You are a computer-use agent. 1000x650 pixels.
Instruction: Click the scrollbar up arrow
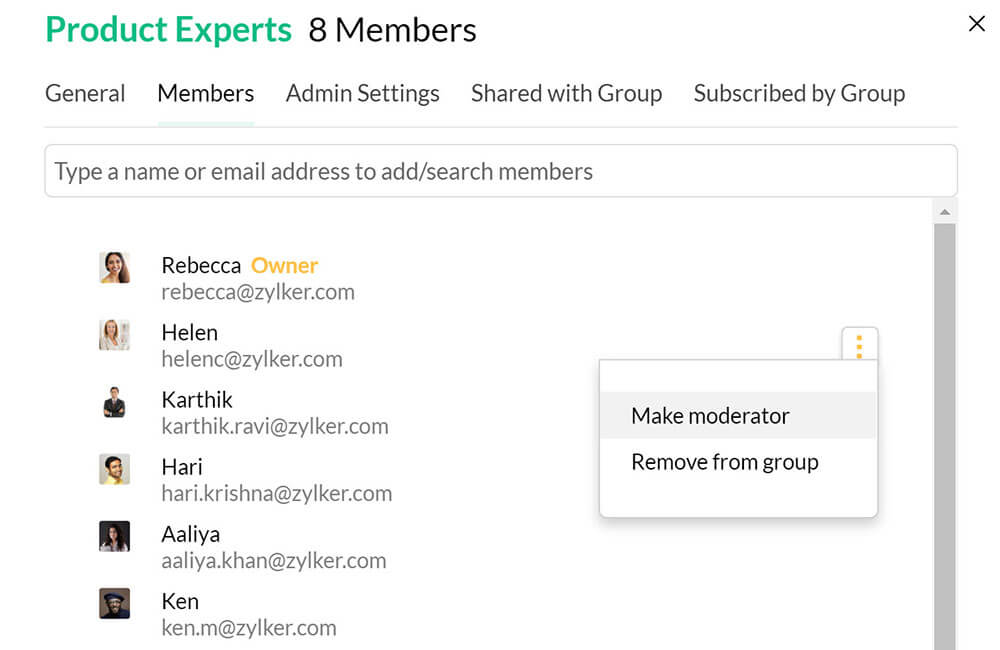pos(944,211)
